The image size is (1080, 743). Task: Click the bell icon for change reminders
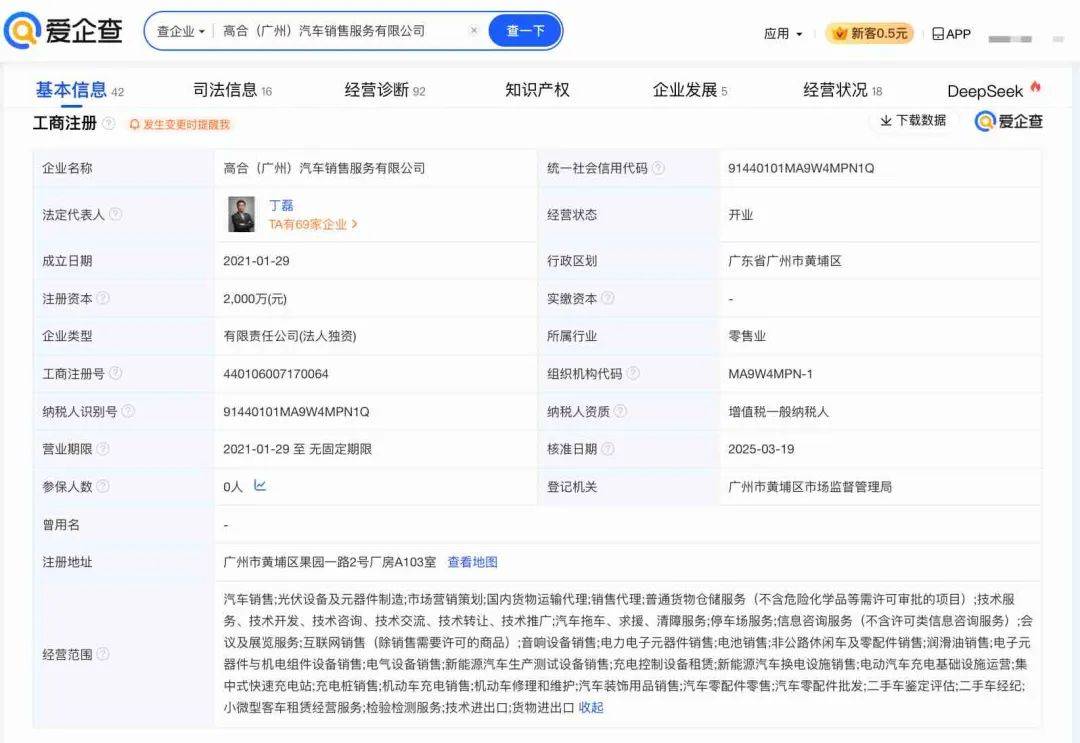(x=134, y=125)
